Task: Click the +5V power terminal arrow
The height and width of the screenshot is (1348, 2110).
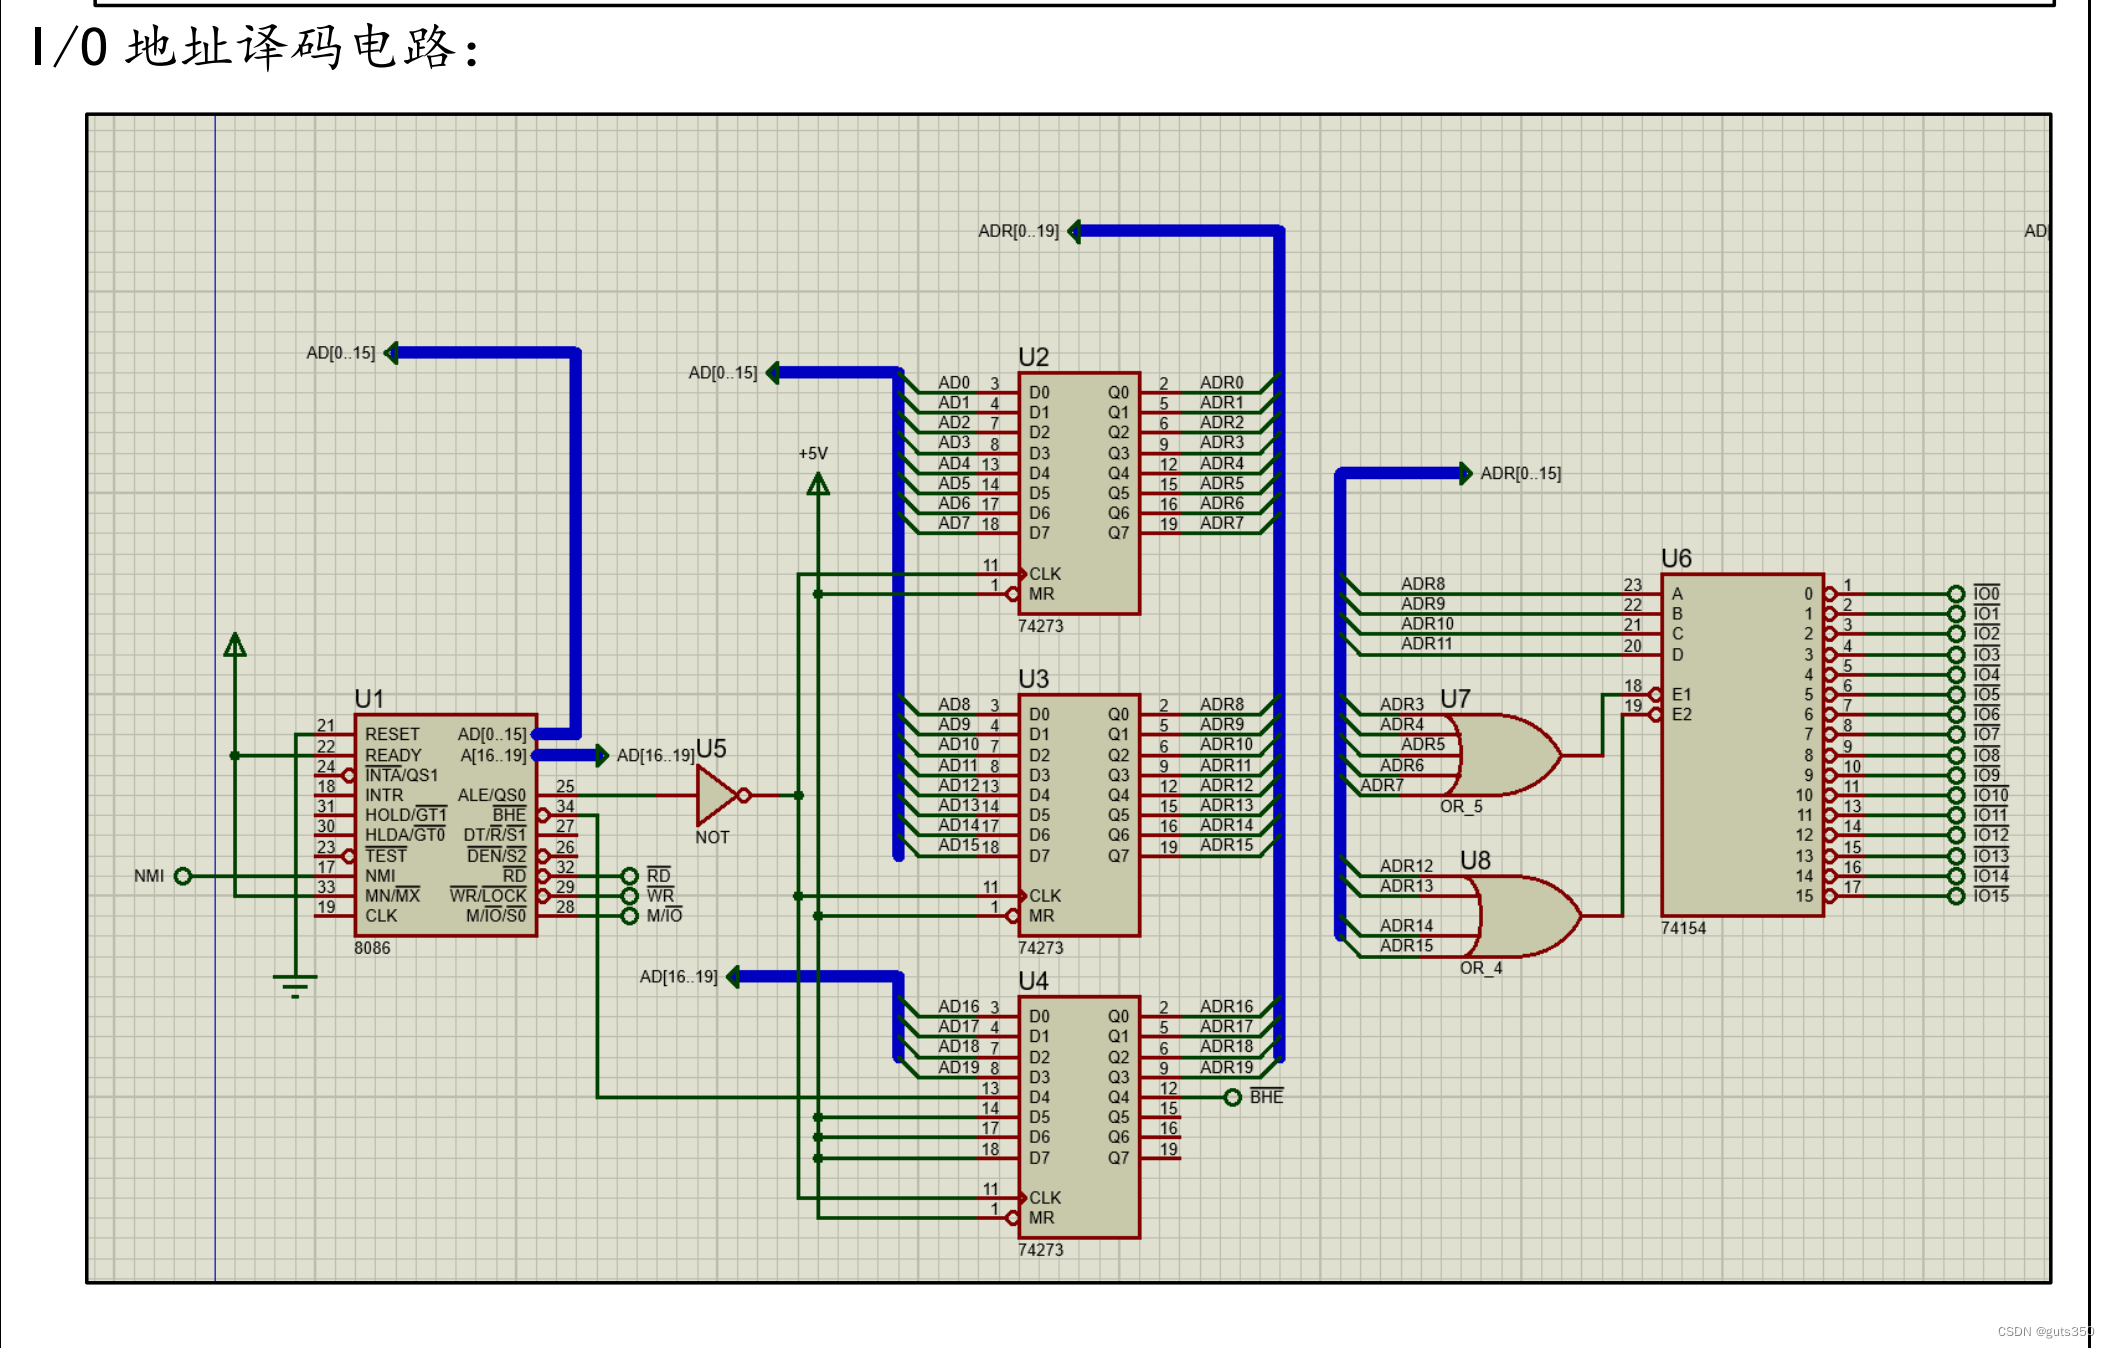Action: click(818, 485)
